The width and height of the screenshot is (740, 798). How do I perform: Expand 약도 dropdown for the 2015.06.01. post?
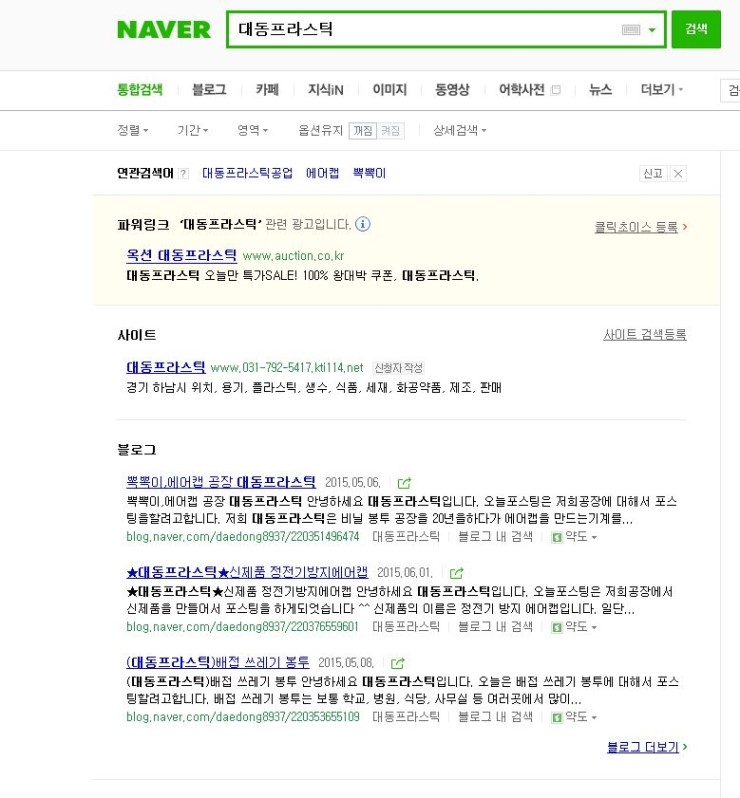click(580, 626)
